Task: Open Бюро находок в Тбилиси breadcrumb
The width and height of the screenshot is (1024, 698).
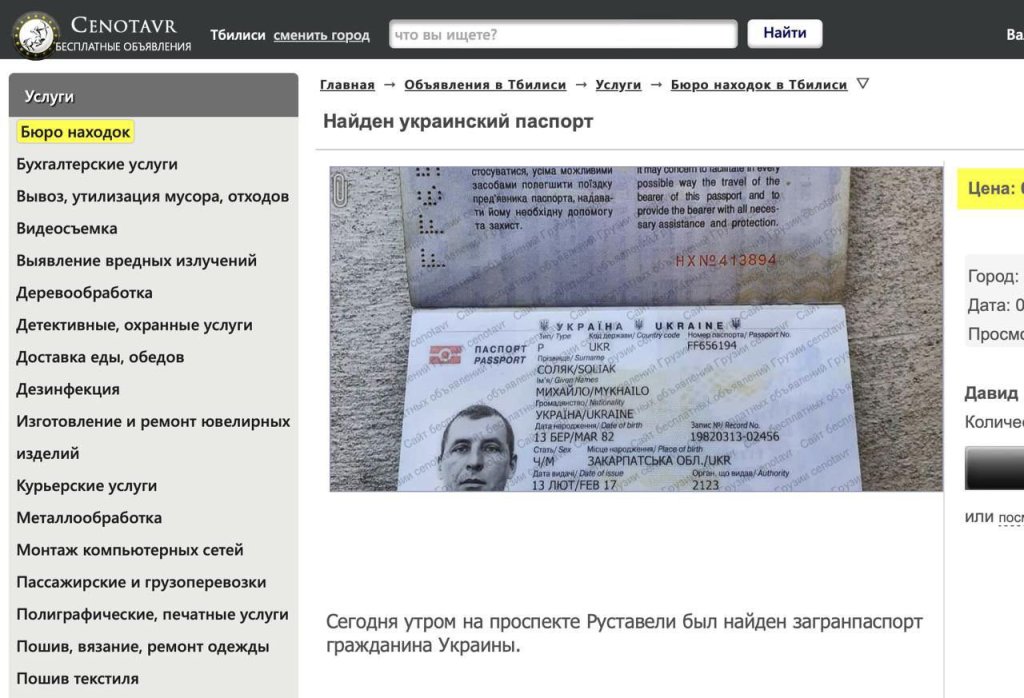Action: (x=758, y=84)
